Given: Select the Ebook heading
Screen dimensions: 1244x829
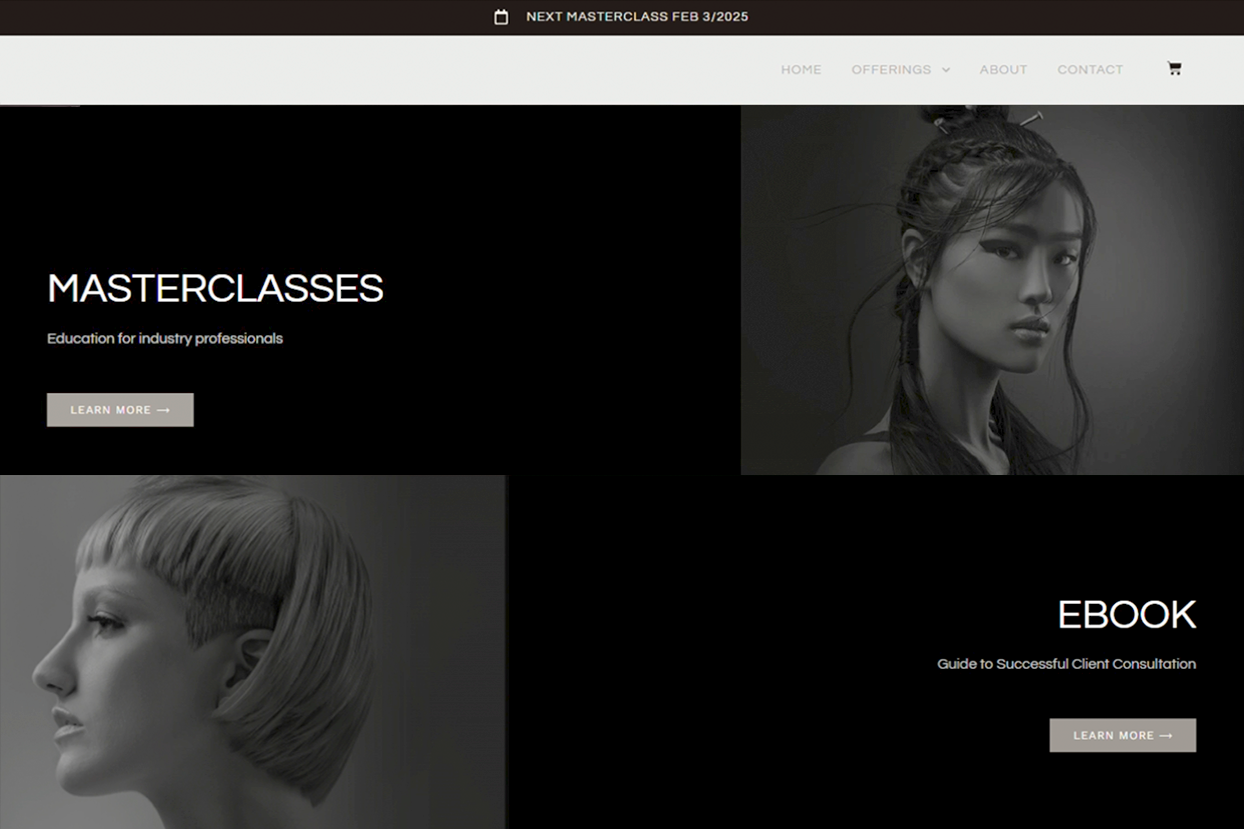Looking at the screenshot, I should tap(1126, 615).
